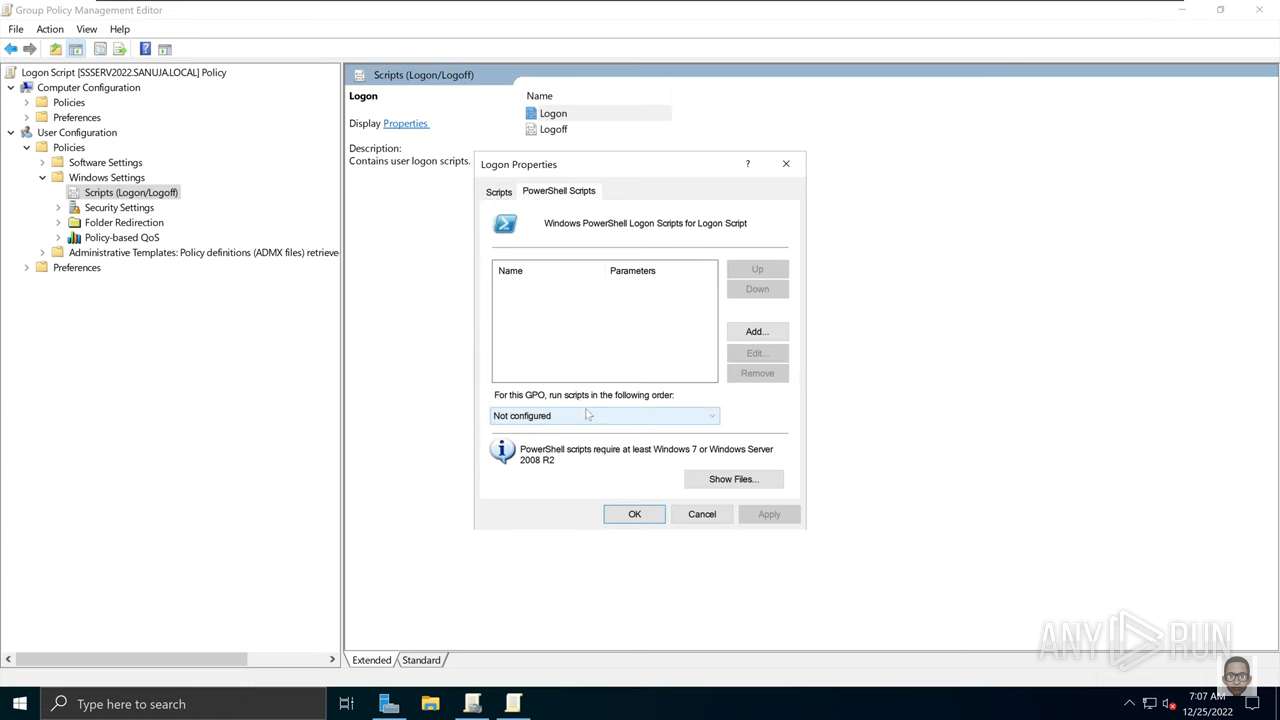This screenshot has height=720, width=1280.
Task: Click the PowerShell icon in dialog
Action: pyautogui.click(x=505, y=224)
